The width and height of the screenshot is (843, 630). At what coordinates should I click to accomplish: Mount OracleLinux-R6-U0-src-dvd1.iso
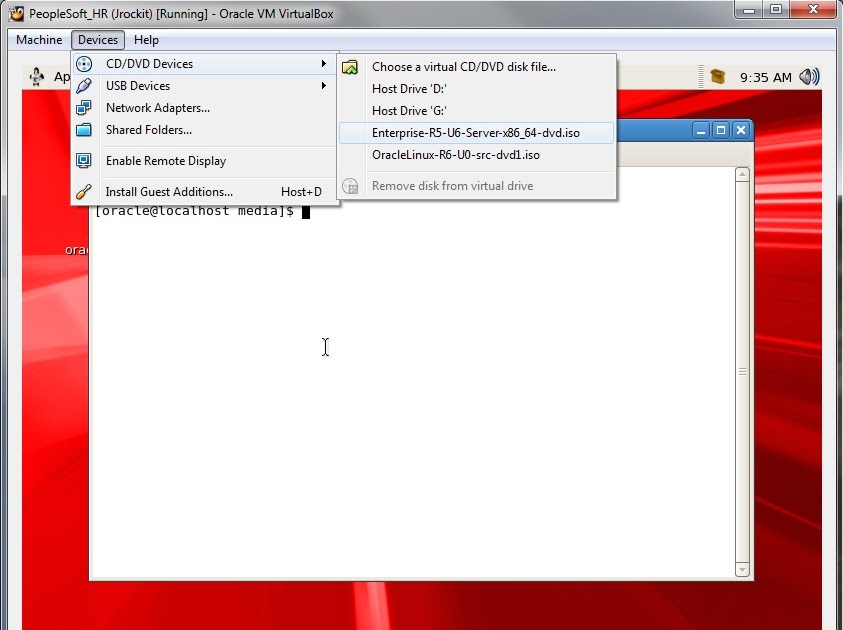click(476, 155)
